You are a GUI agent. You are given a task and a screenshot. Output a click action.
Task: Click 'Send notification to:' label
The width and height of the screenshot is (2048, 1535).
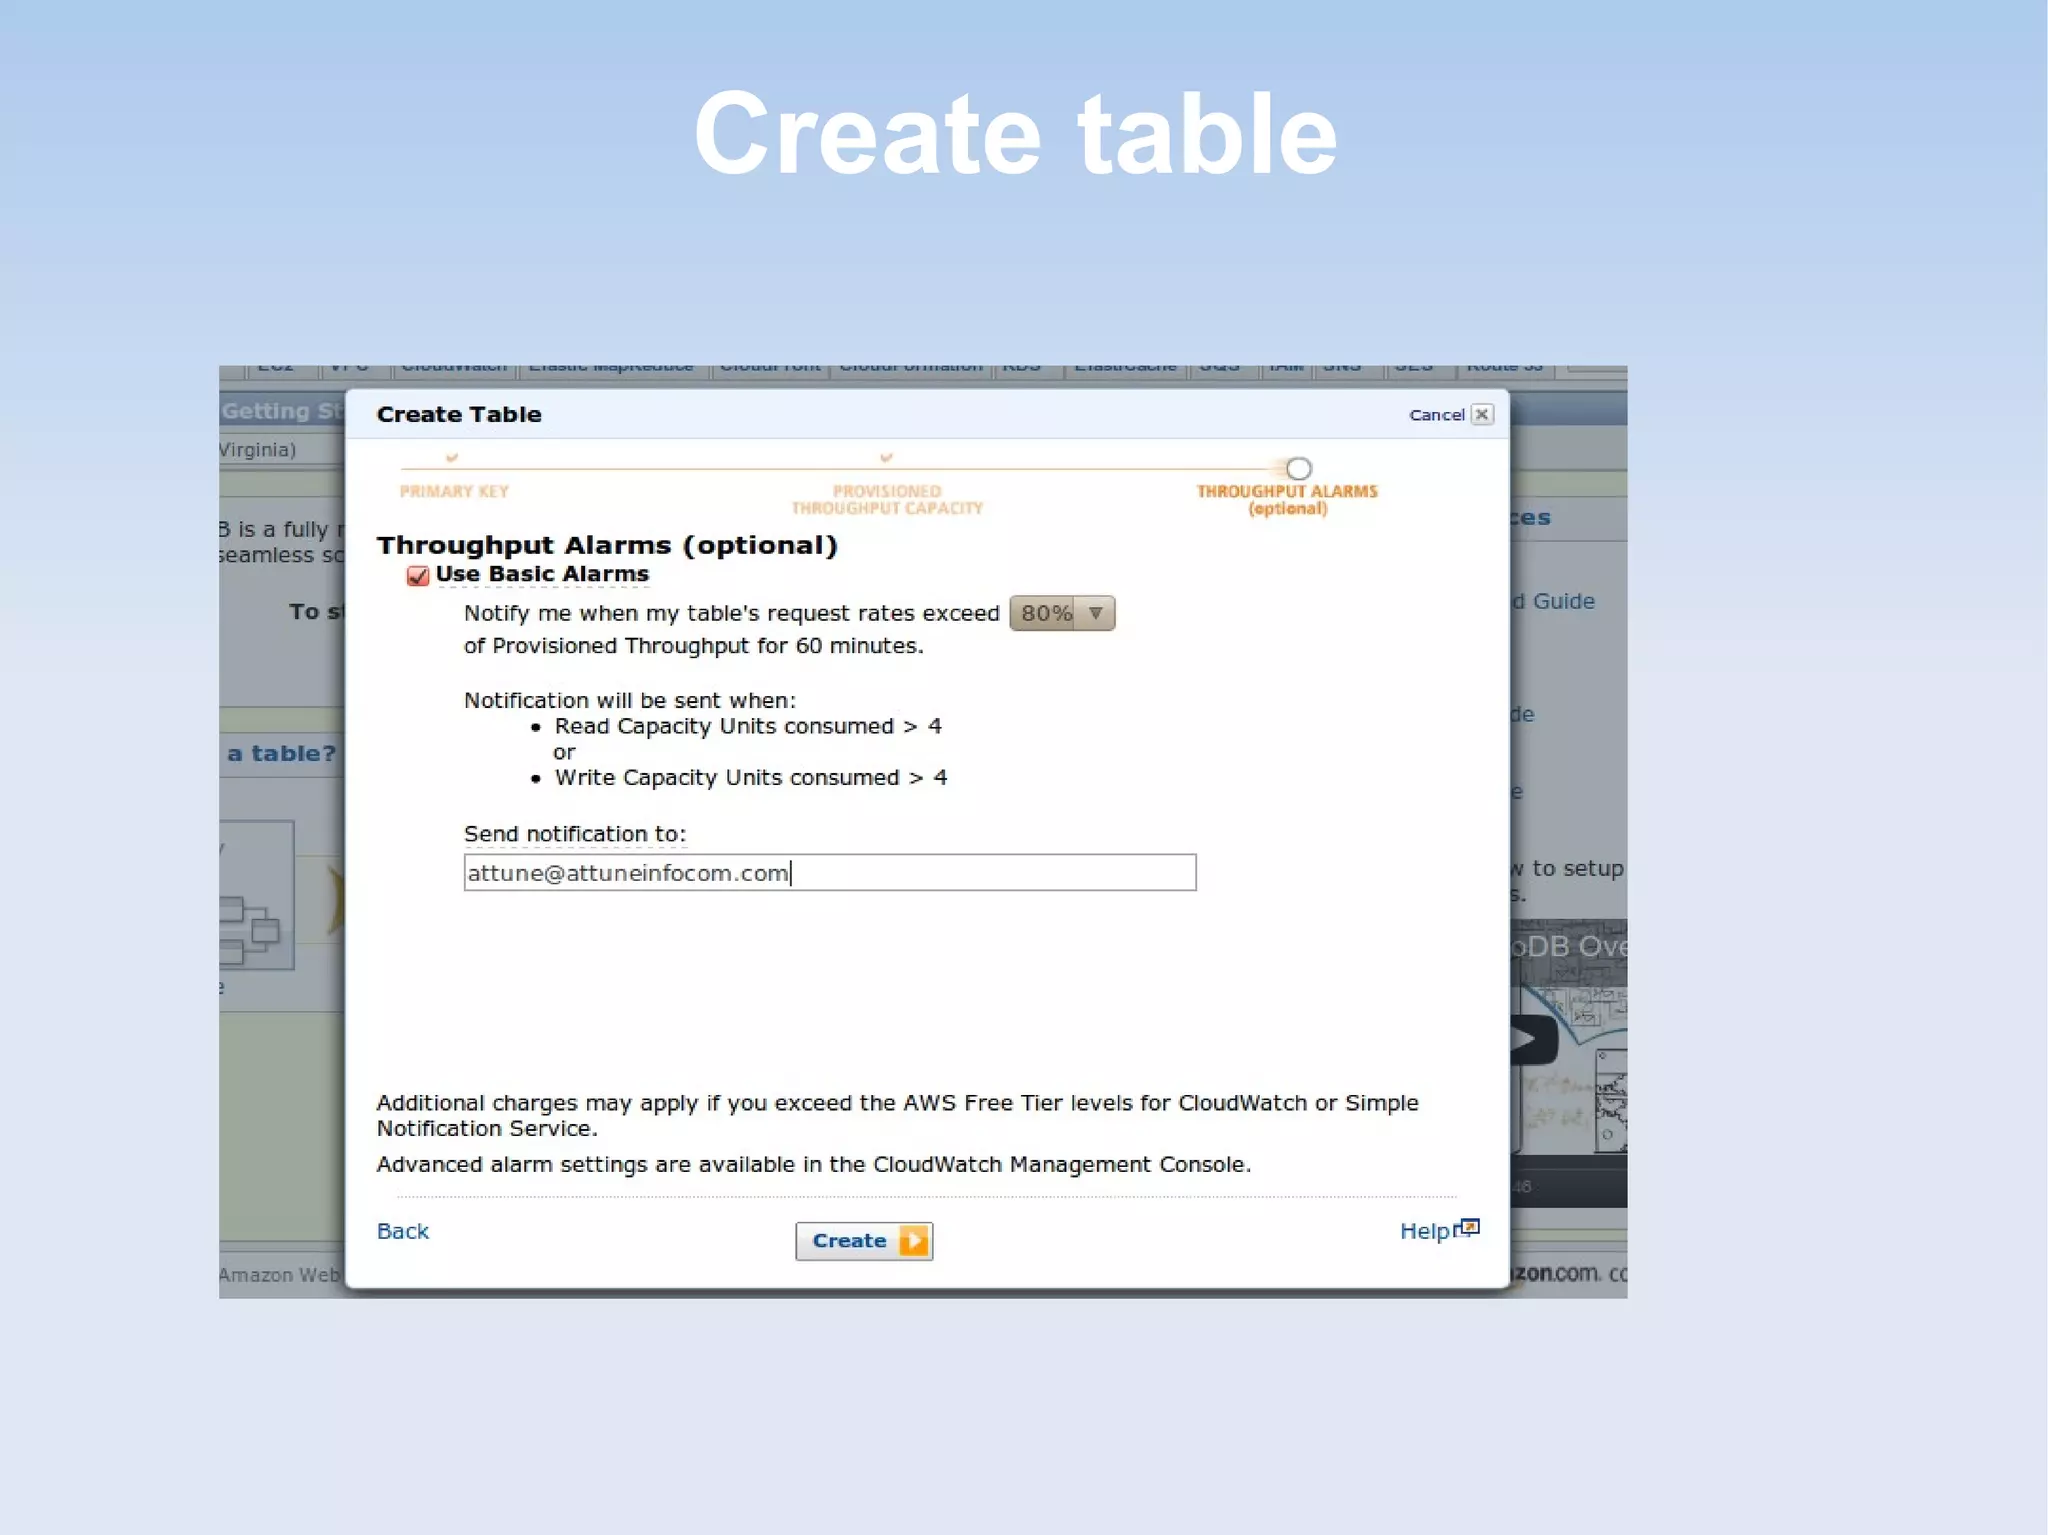(575, 834)
